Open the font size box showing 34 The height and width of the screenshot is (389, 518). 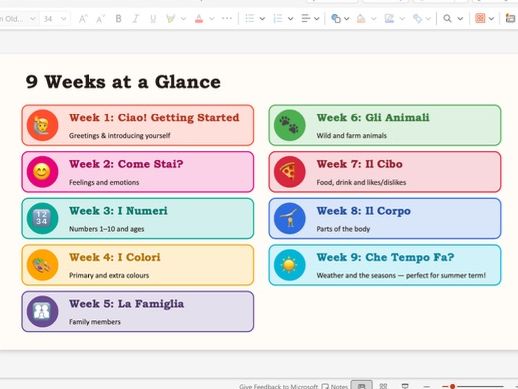[x=55, y=19]
